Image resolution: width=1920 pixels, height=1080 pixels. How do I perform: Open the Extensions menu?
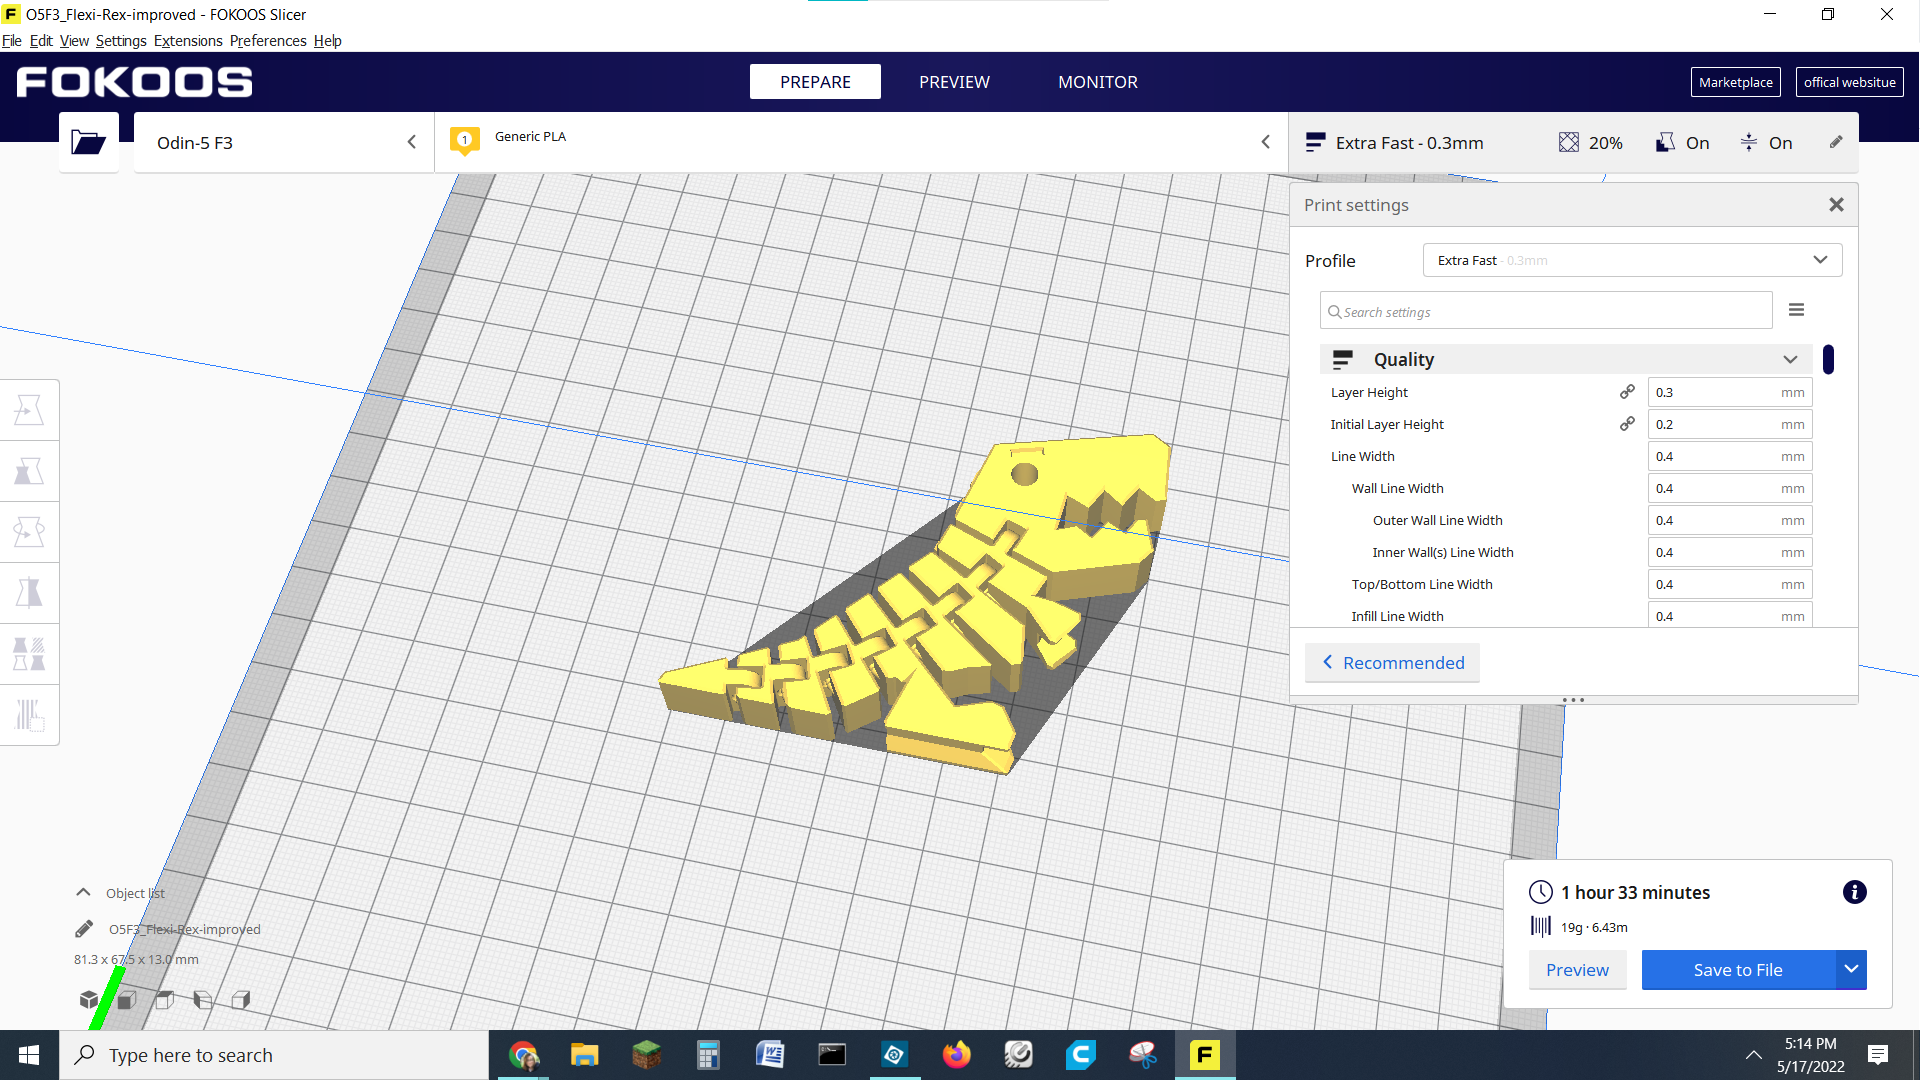pos(188,41)
